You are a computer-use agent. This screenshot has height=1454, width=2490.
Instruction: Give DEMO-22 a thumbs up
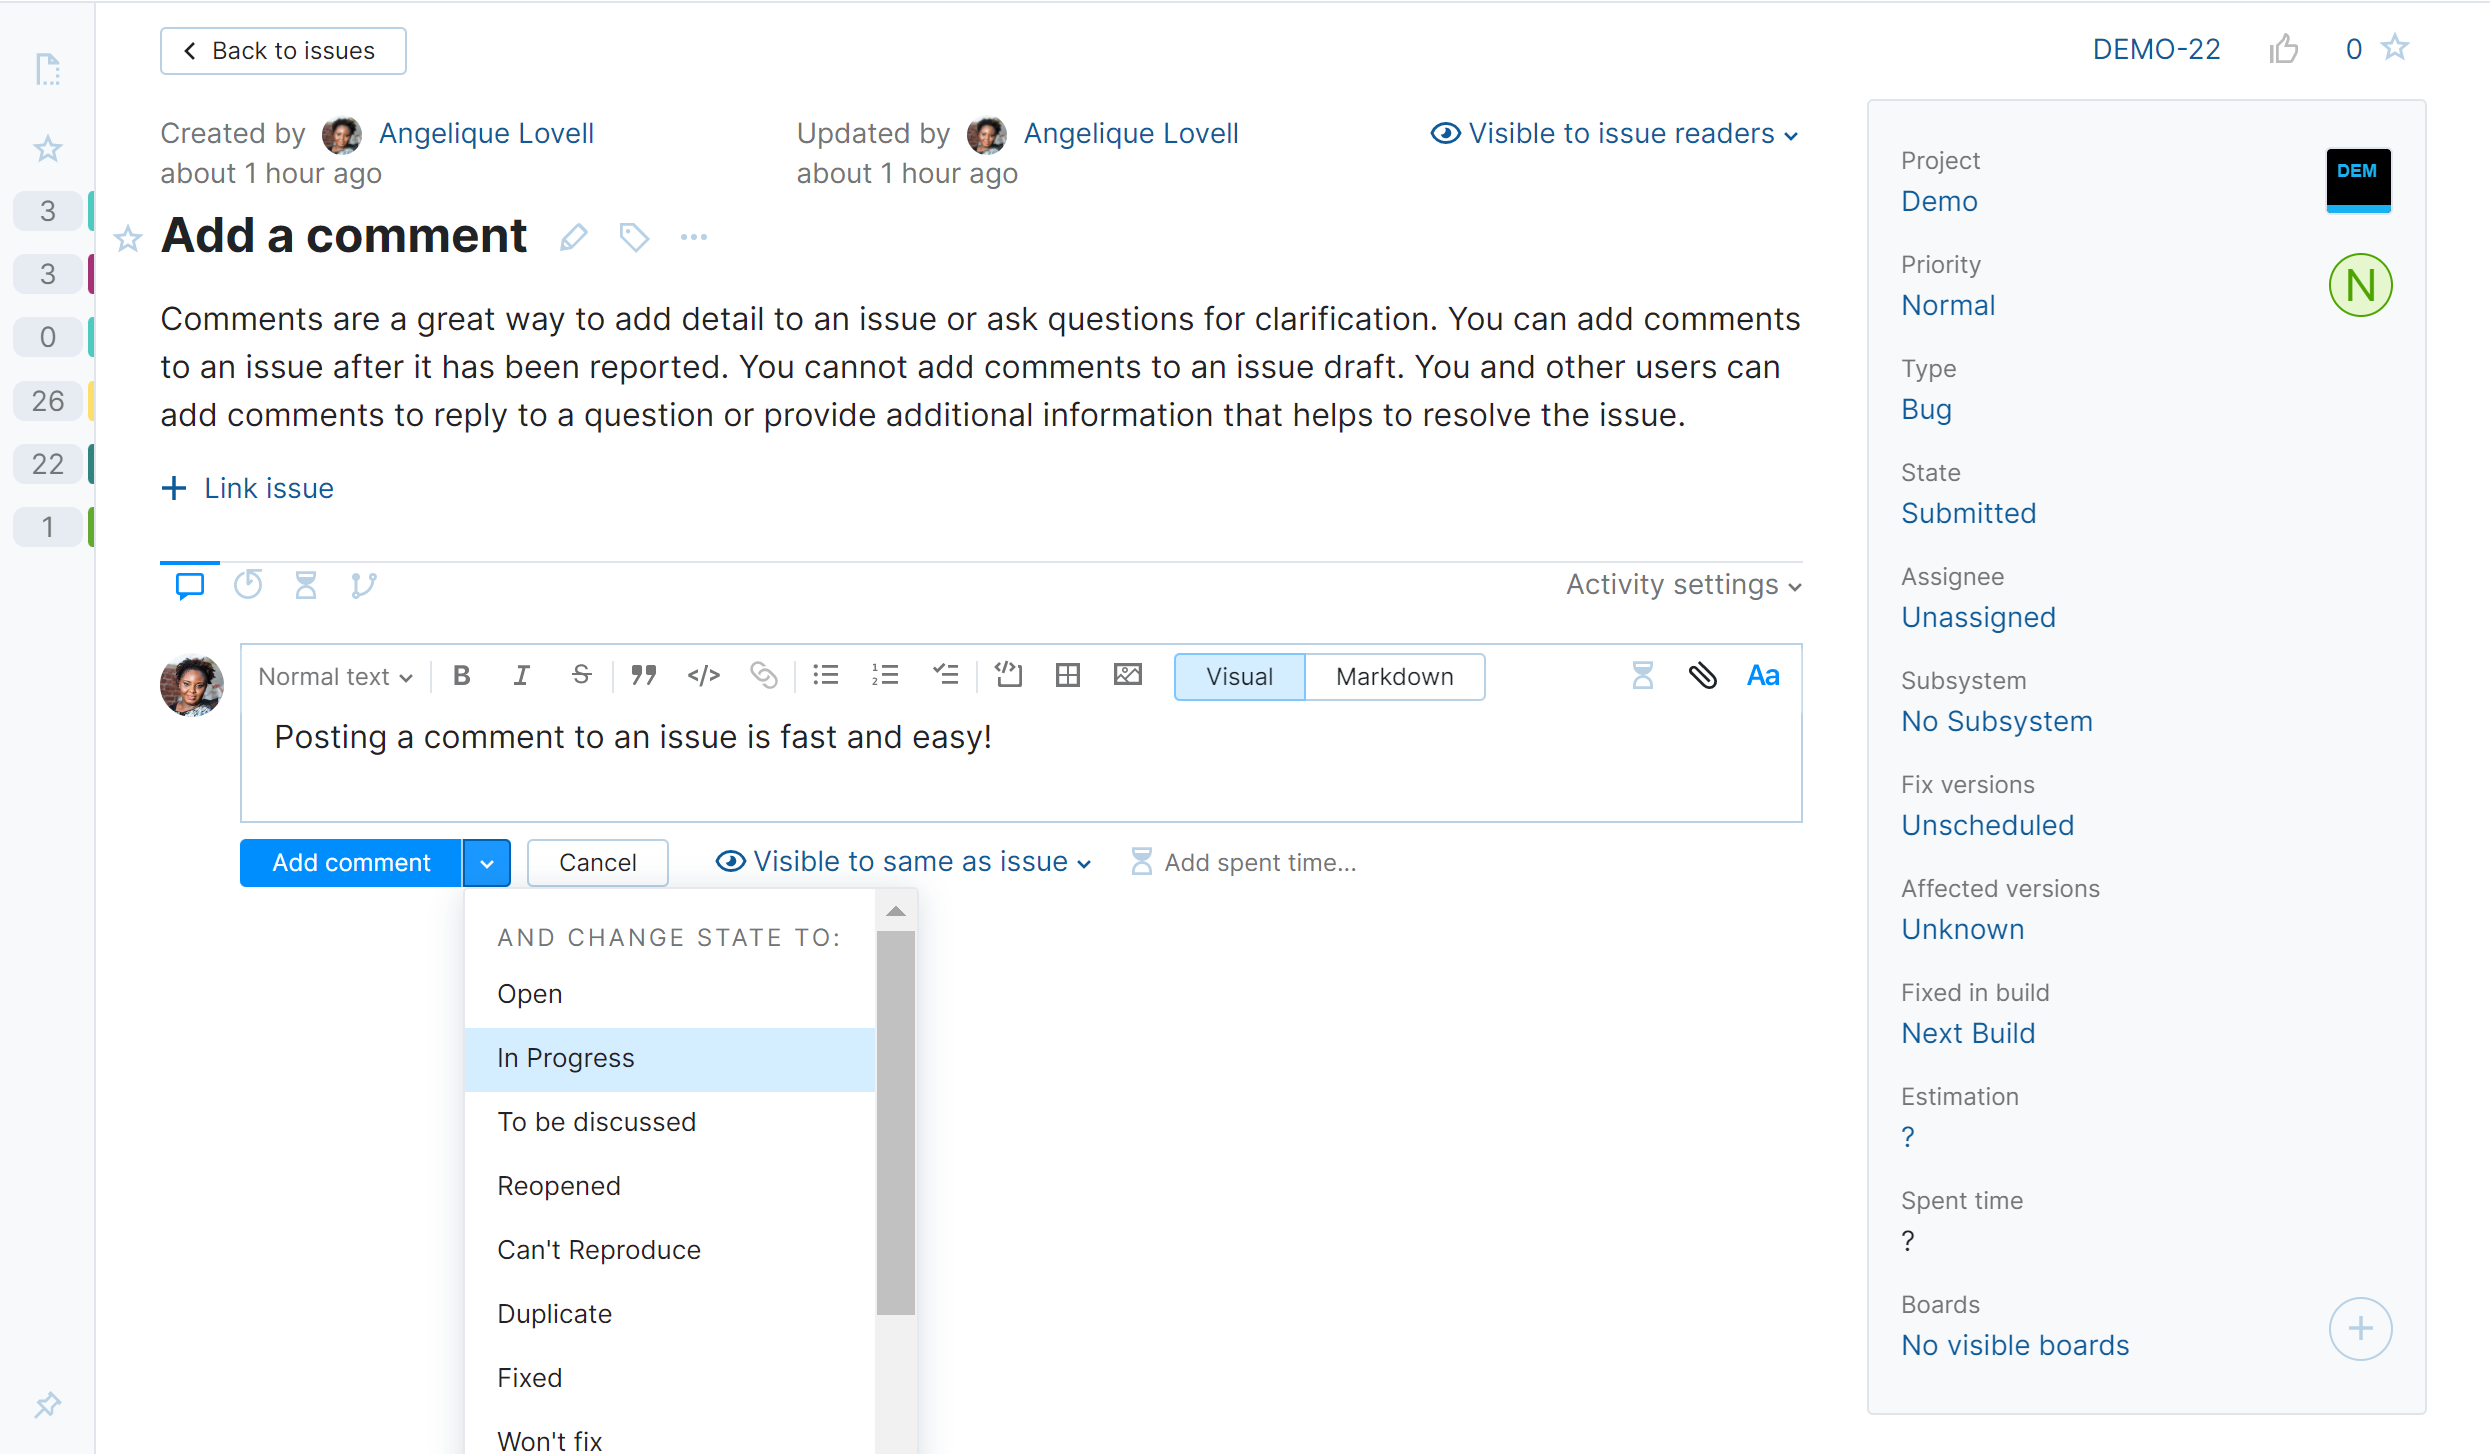coord(2283,49)
